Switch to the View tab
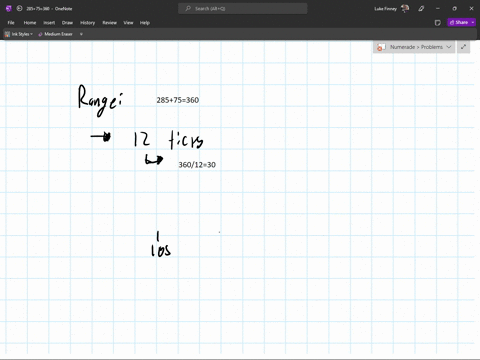The image size is (480, 360). [128, 23]
